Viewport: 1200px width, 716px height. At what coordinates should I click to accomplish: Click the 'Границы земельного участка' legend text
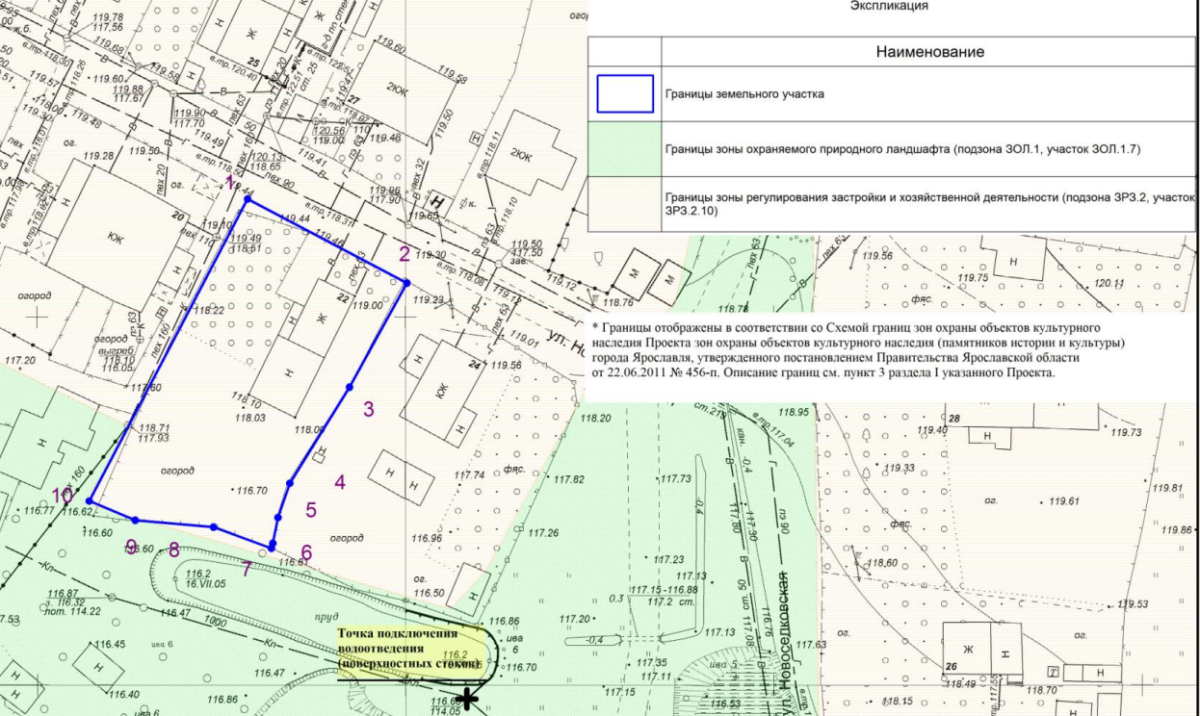(x=744, y=94)
